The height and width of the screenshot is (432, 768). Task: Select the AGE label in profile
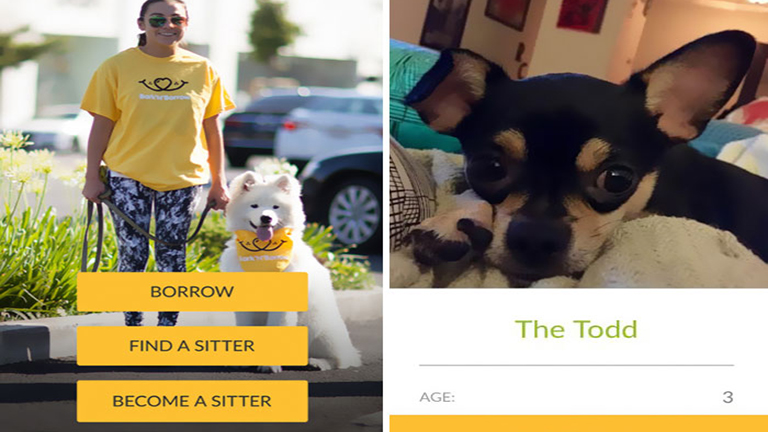tap(437, 397)
